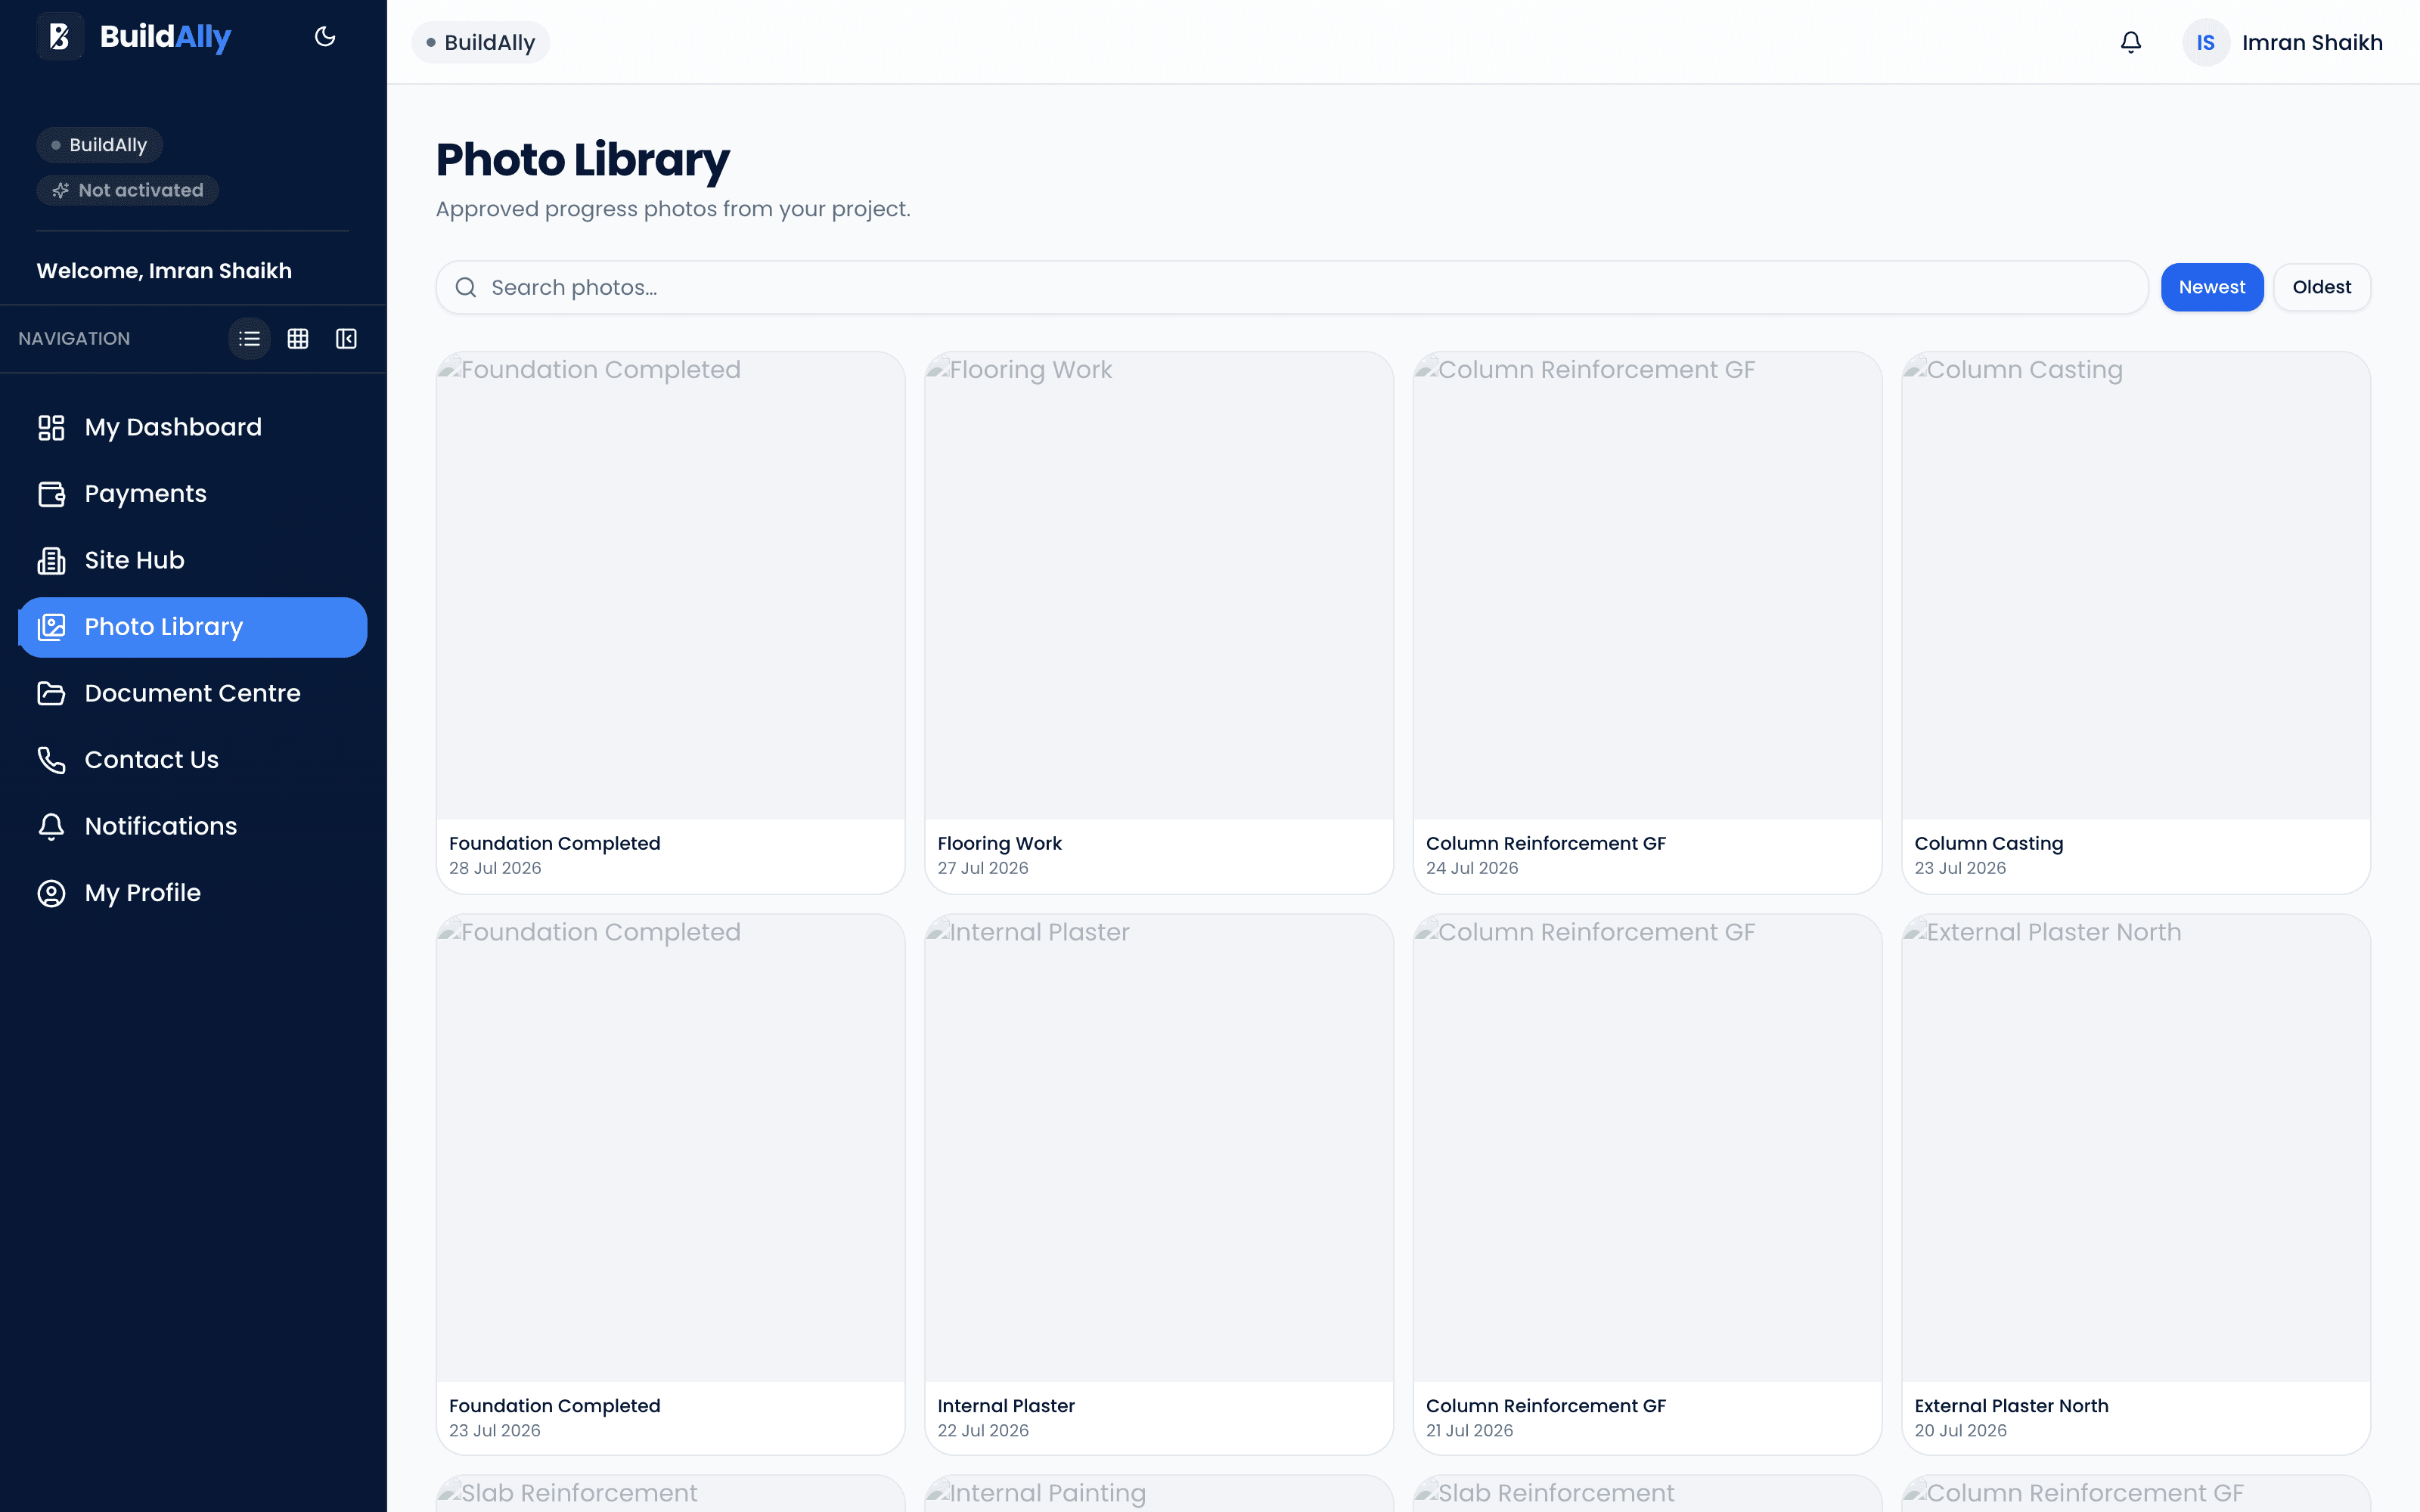Sort photos by Newest
Screen dimensions: 2420x1512
point(2211,287)
